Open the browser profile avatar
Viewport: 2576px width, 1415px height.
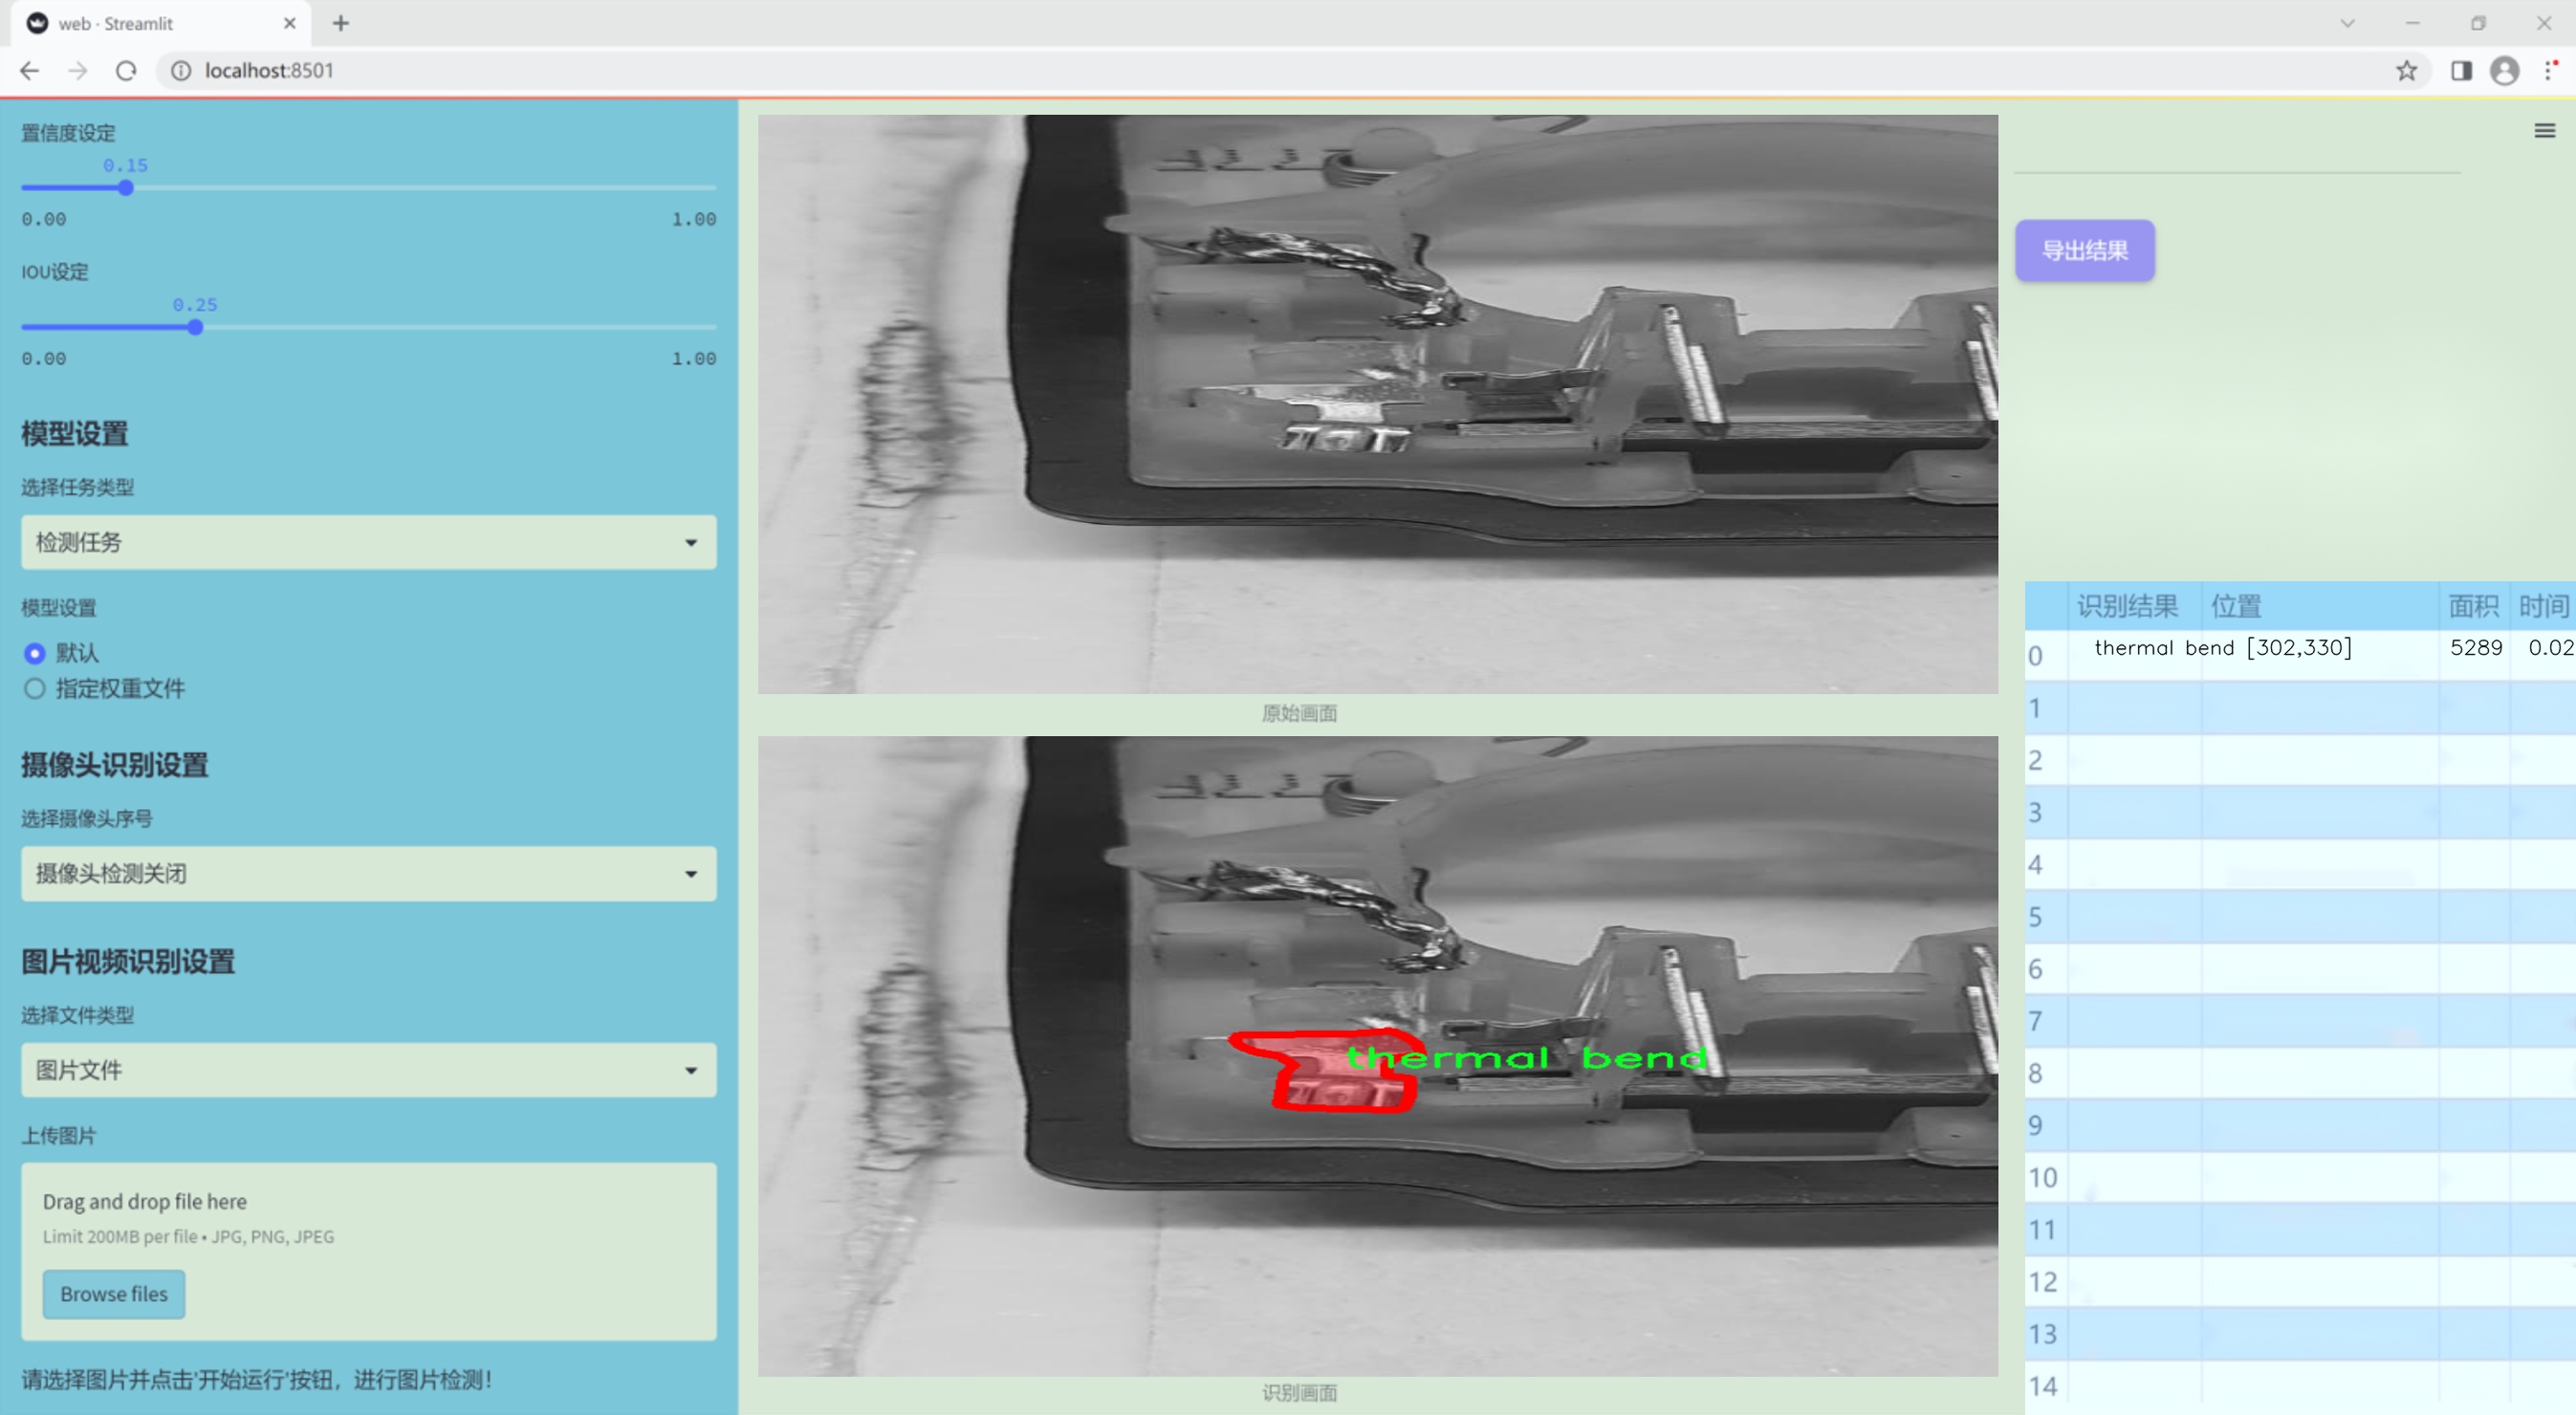[2504, 71]
